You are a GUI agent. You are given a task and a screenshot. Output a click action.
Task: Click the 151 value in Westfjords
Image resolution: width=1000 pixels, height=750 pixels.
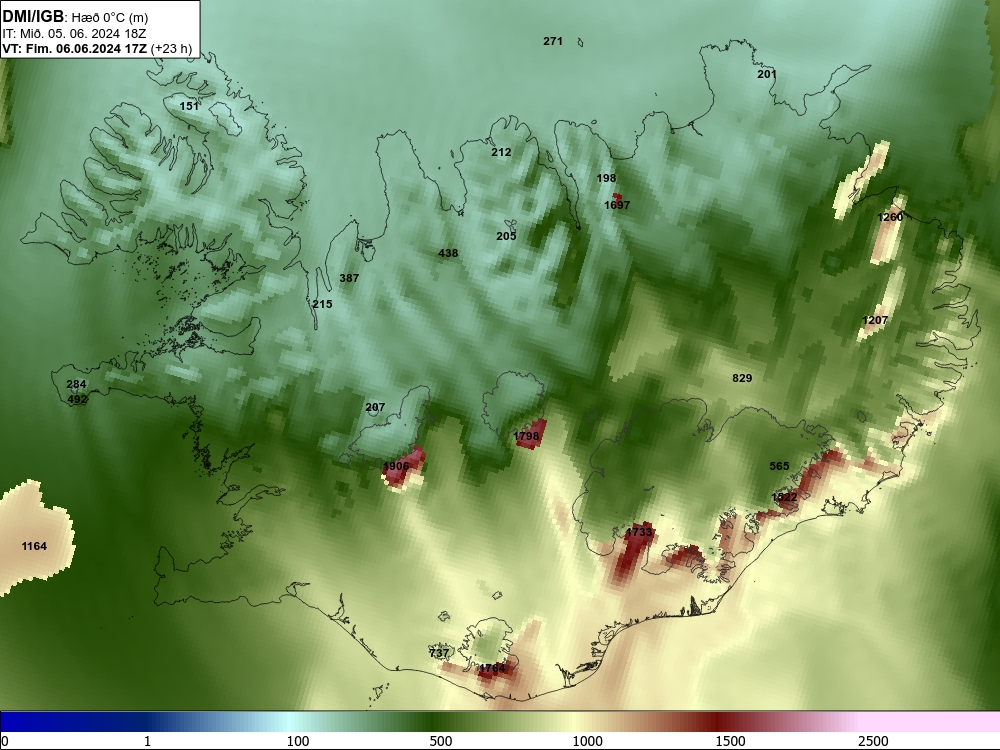pyautogui.click(x=189, y=107)
